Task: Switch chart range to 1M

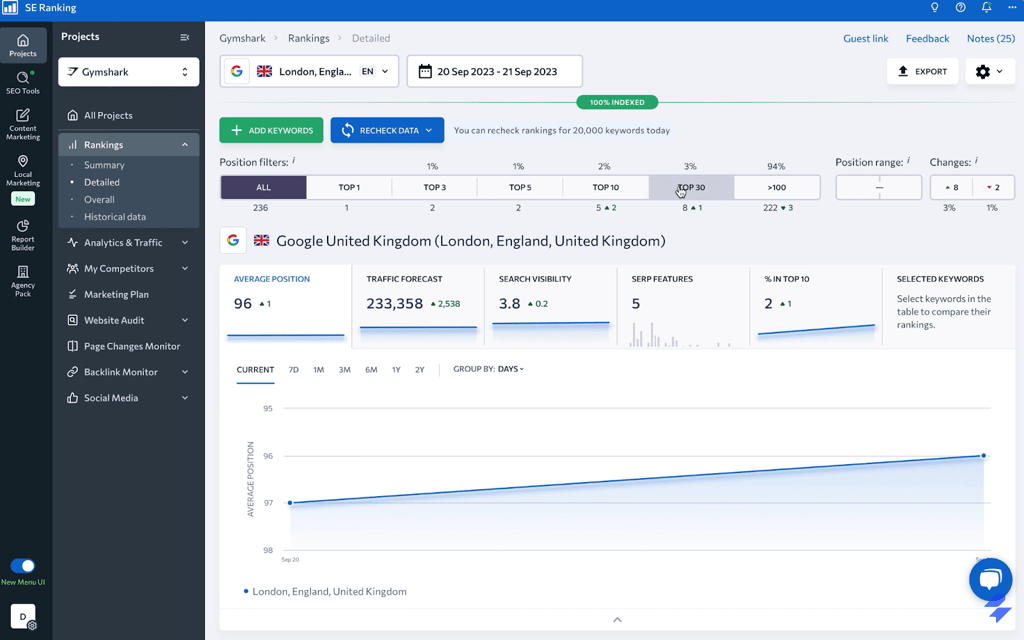Action: (x=318, y=370)
